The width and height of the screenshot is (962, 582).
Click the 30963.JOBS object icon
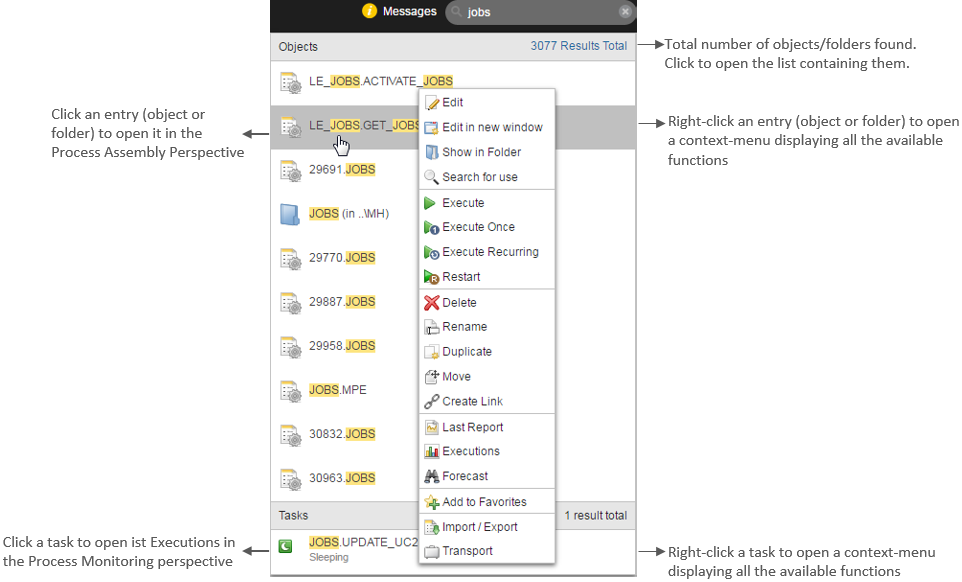tap(290, 480)
